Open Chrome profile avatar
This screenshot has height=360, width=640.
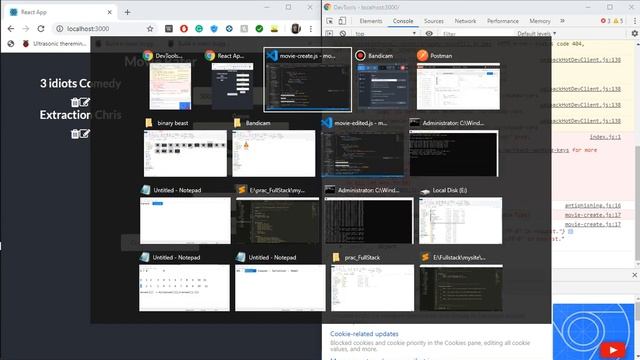click(296, 29)
